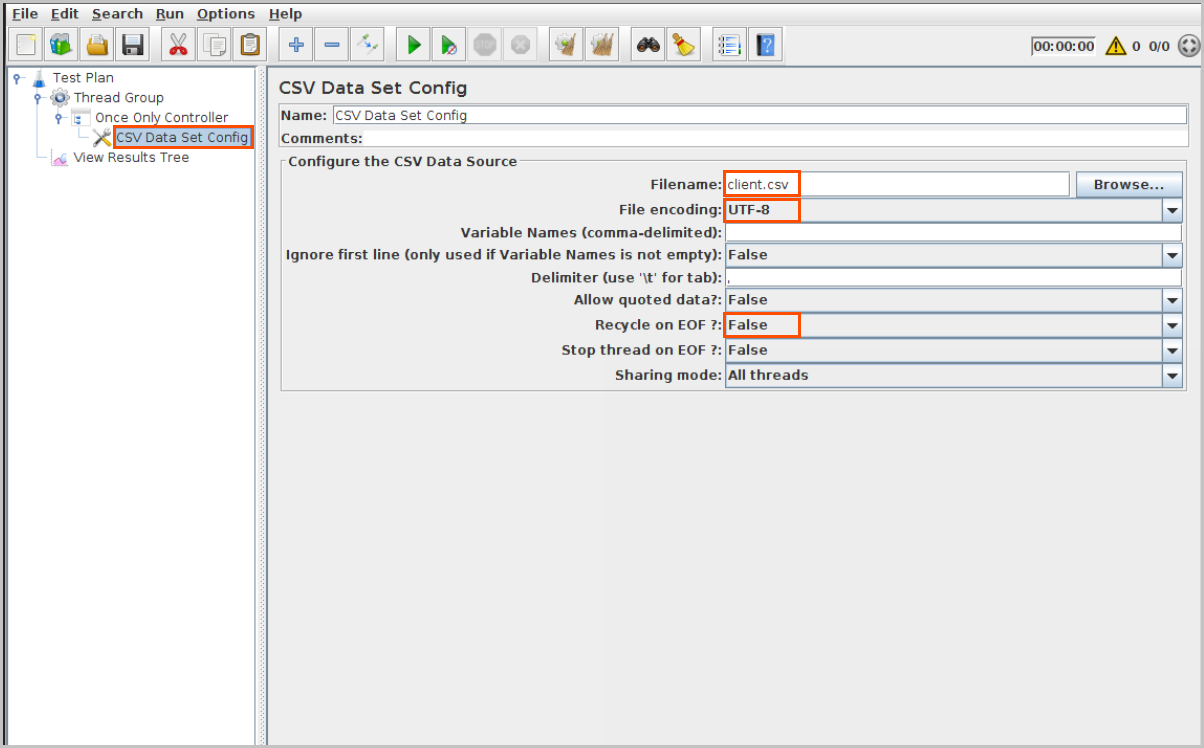The image size is (1204, 748).
Task: Click the Stop test icon
Action: pyautogui.click(x=484, y=45)
